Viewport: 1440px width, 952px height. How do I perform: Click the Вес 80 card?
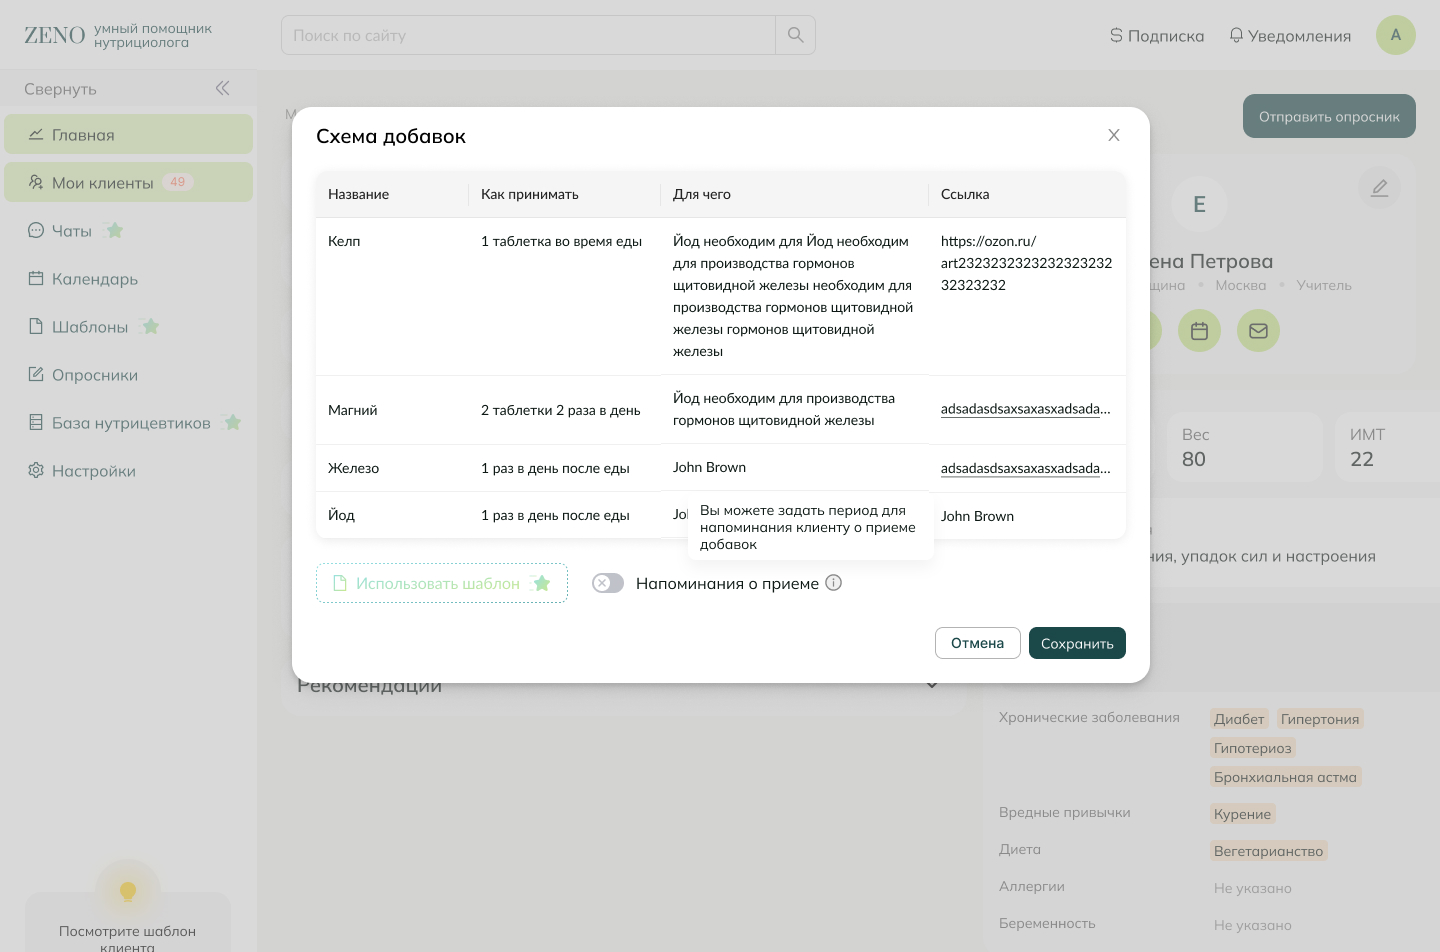click(1244, 447)
